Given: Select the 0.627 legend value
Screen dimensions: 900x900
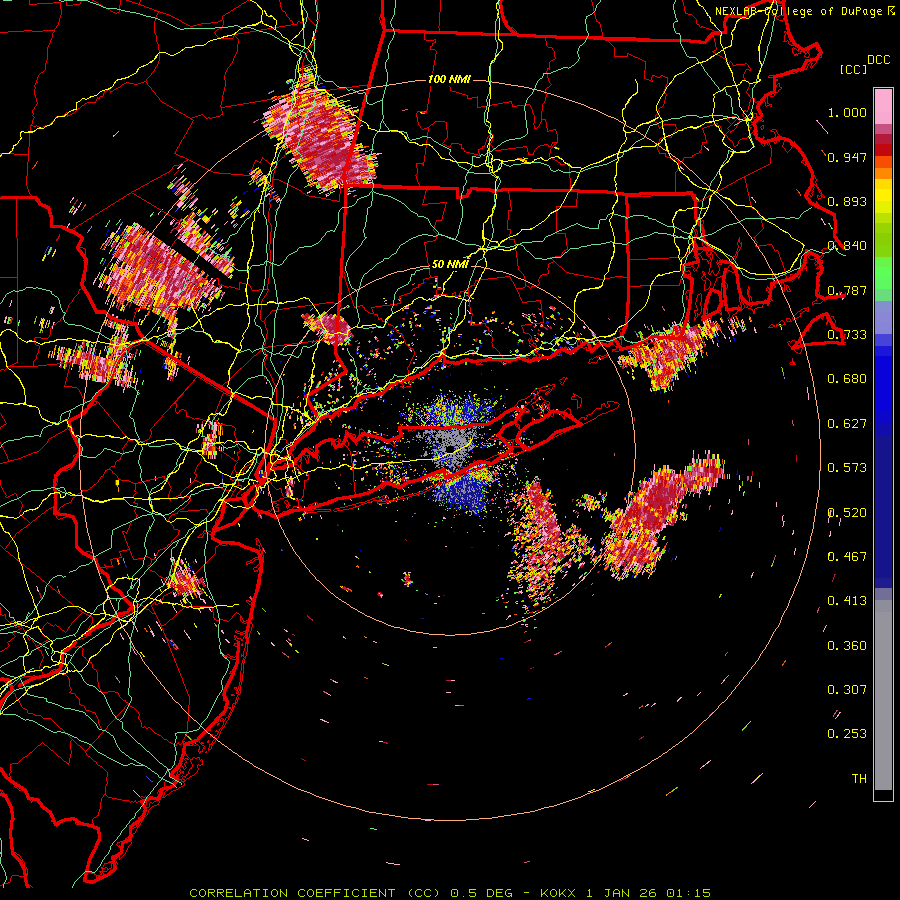Looking at the screenshot, I should point(847,424).
